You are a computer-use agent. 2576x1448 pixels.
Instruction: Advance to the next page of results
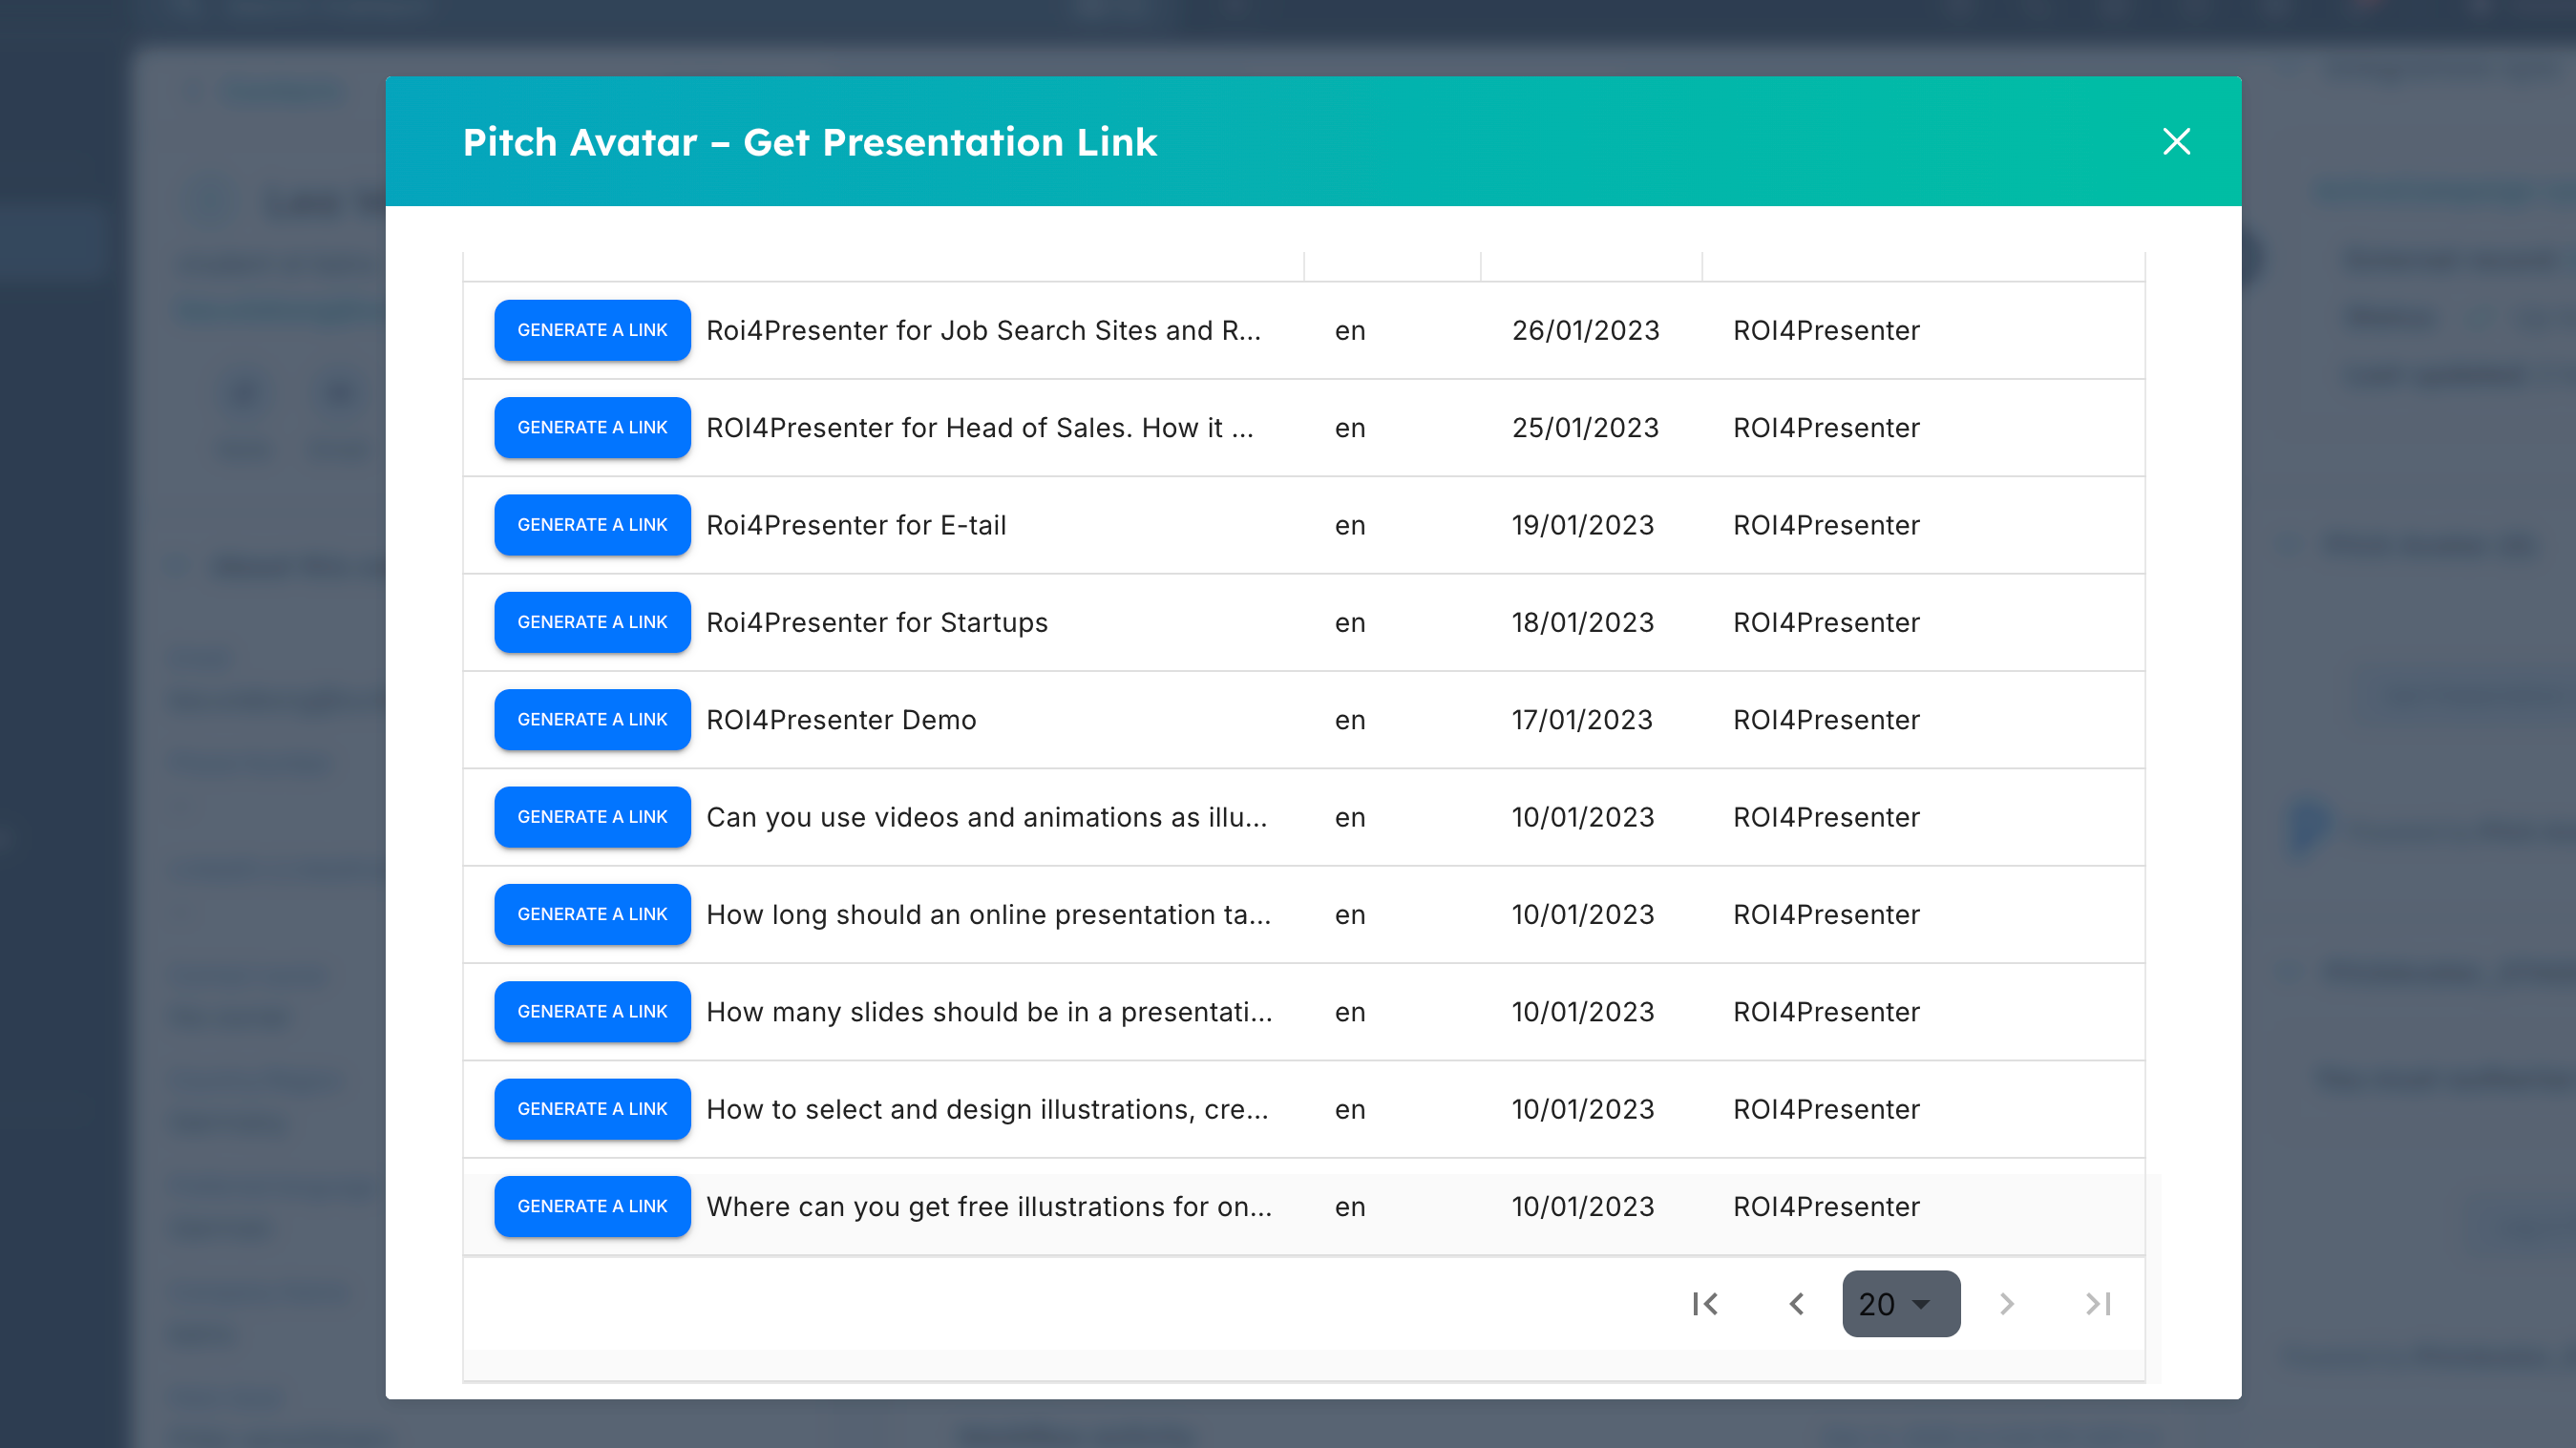click(x=2006, y=1304)
